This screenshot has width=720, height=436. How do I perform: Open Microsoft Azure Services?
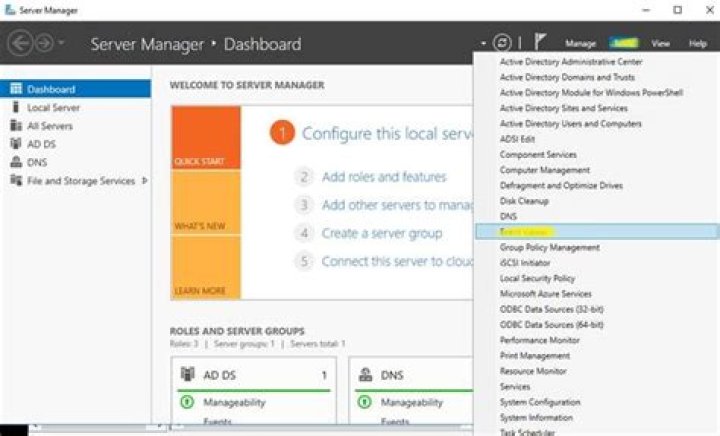click(x=546, y=294)
